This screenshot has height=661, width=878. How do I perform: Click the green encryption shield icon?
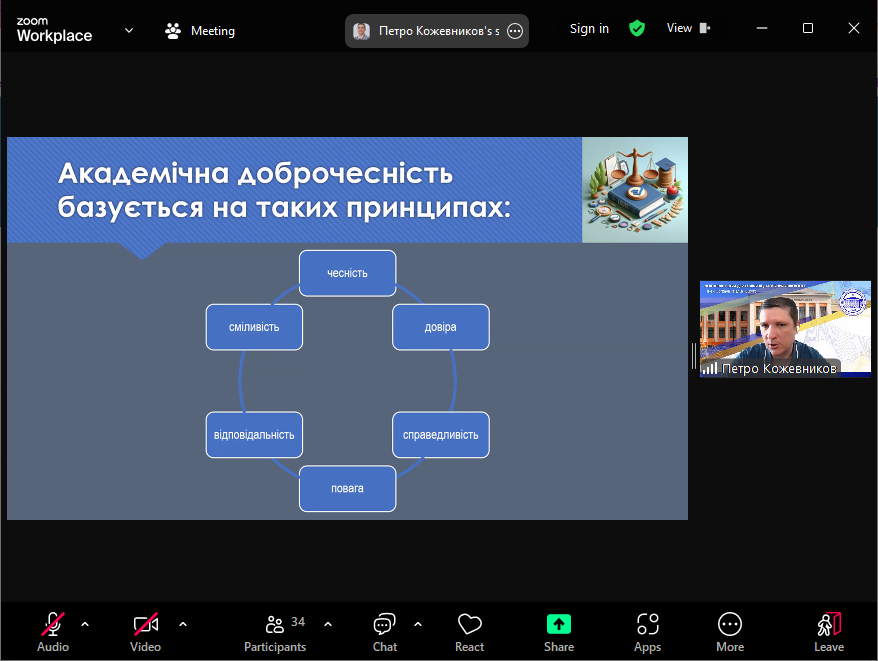pos(637,29)
